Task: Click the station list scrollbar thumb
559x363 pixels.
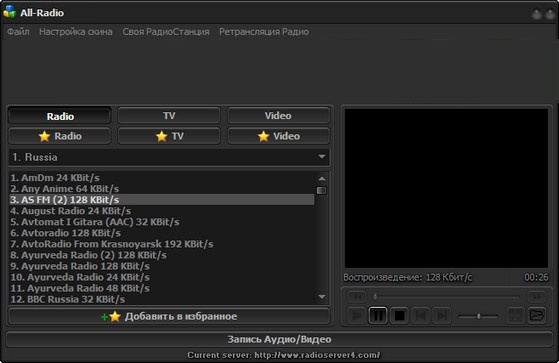Action: coord(322,190)
